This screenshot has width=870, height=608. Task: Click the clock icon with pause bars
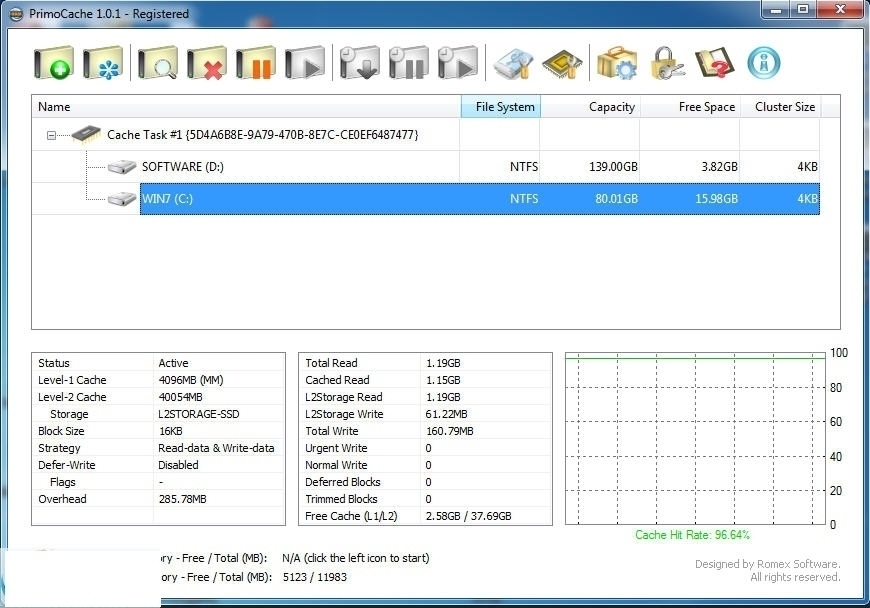pyautogui.click(x=408, y=63)
